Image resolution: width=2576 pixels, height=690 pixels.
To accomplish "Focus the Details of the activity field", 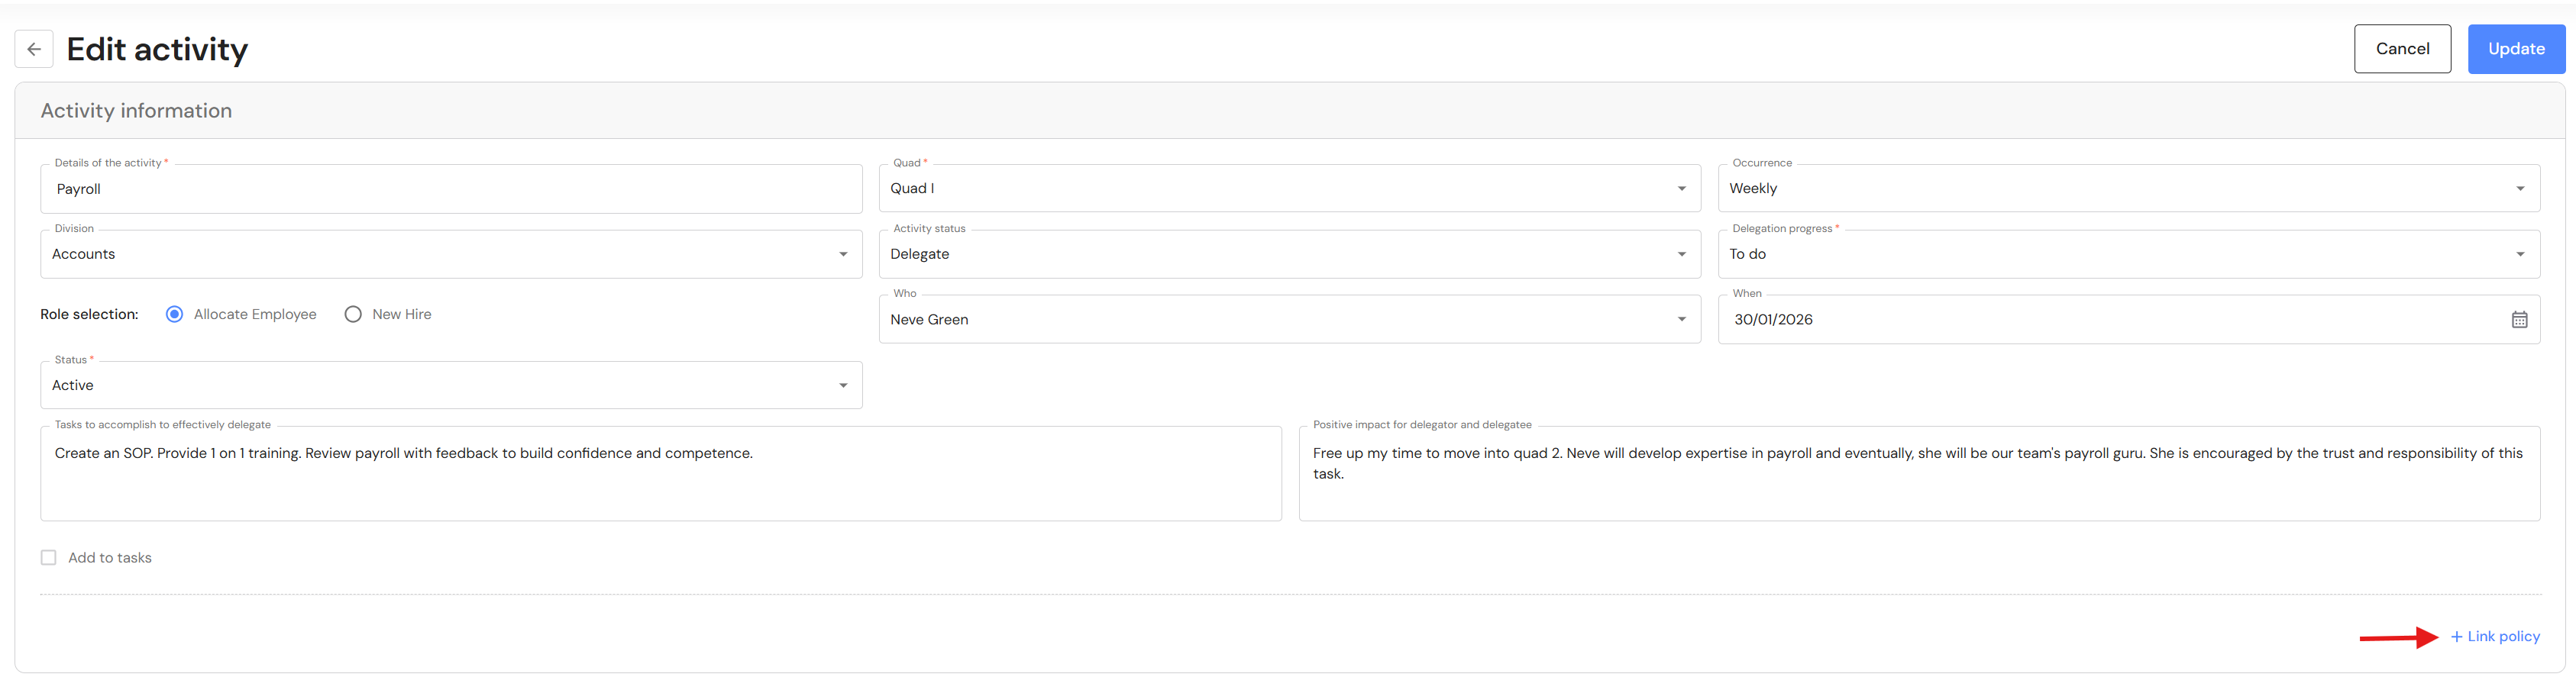I will [x=450, y=189].
